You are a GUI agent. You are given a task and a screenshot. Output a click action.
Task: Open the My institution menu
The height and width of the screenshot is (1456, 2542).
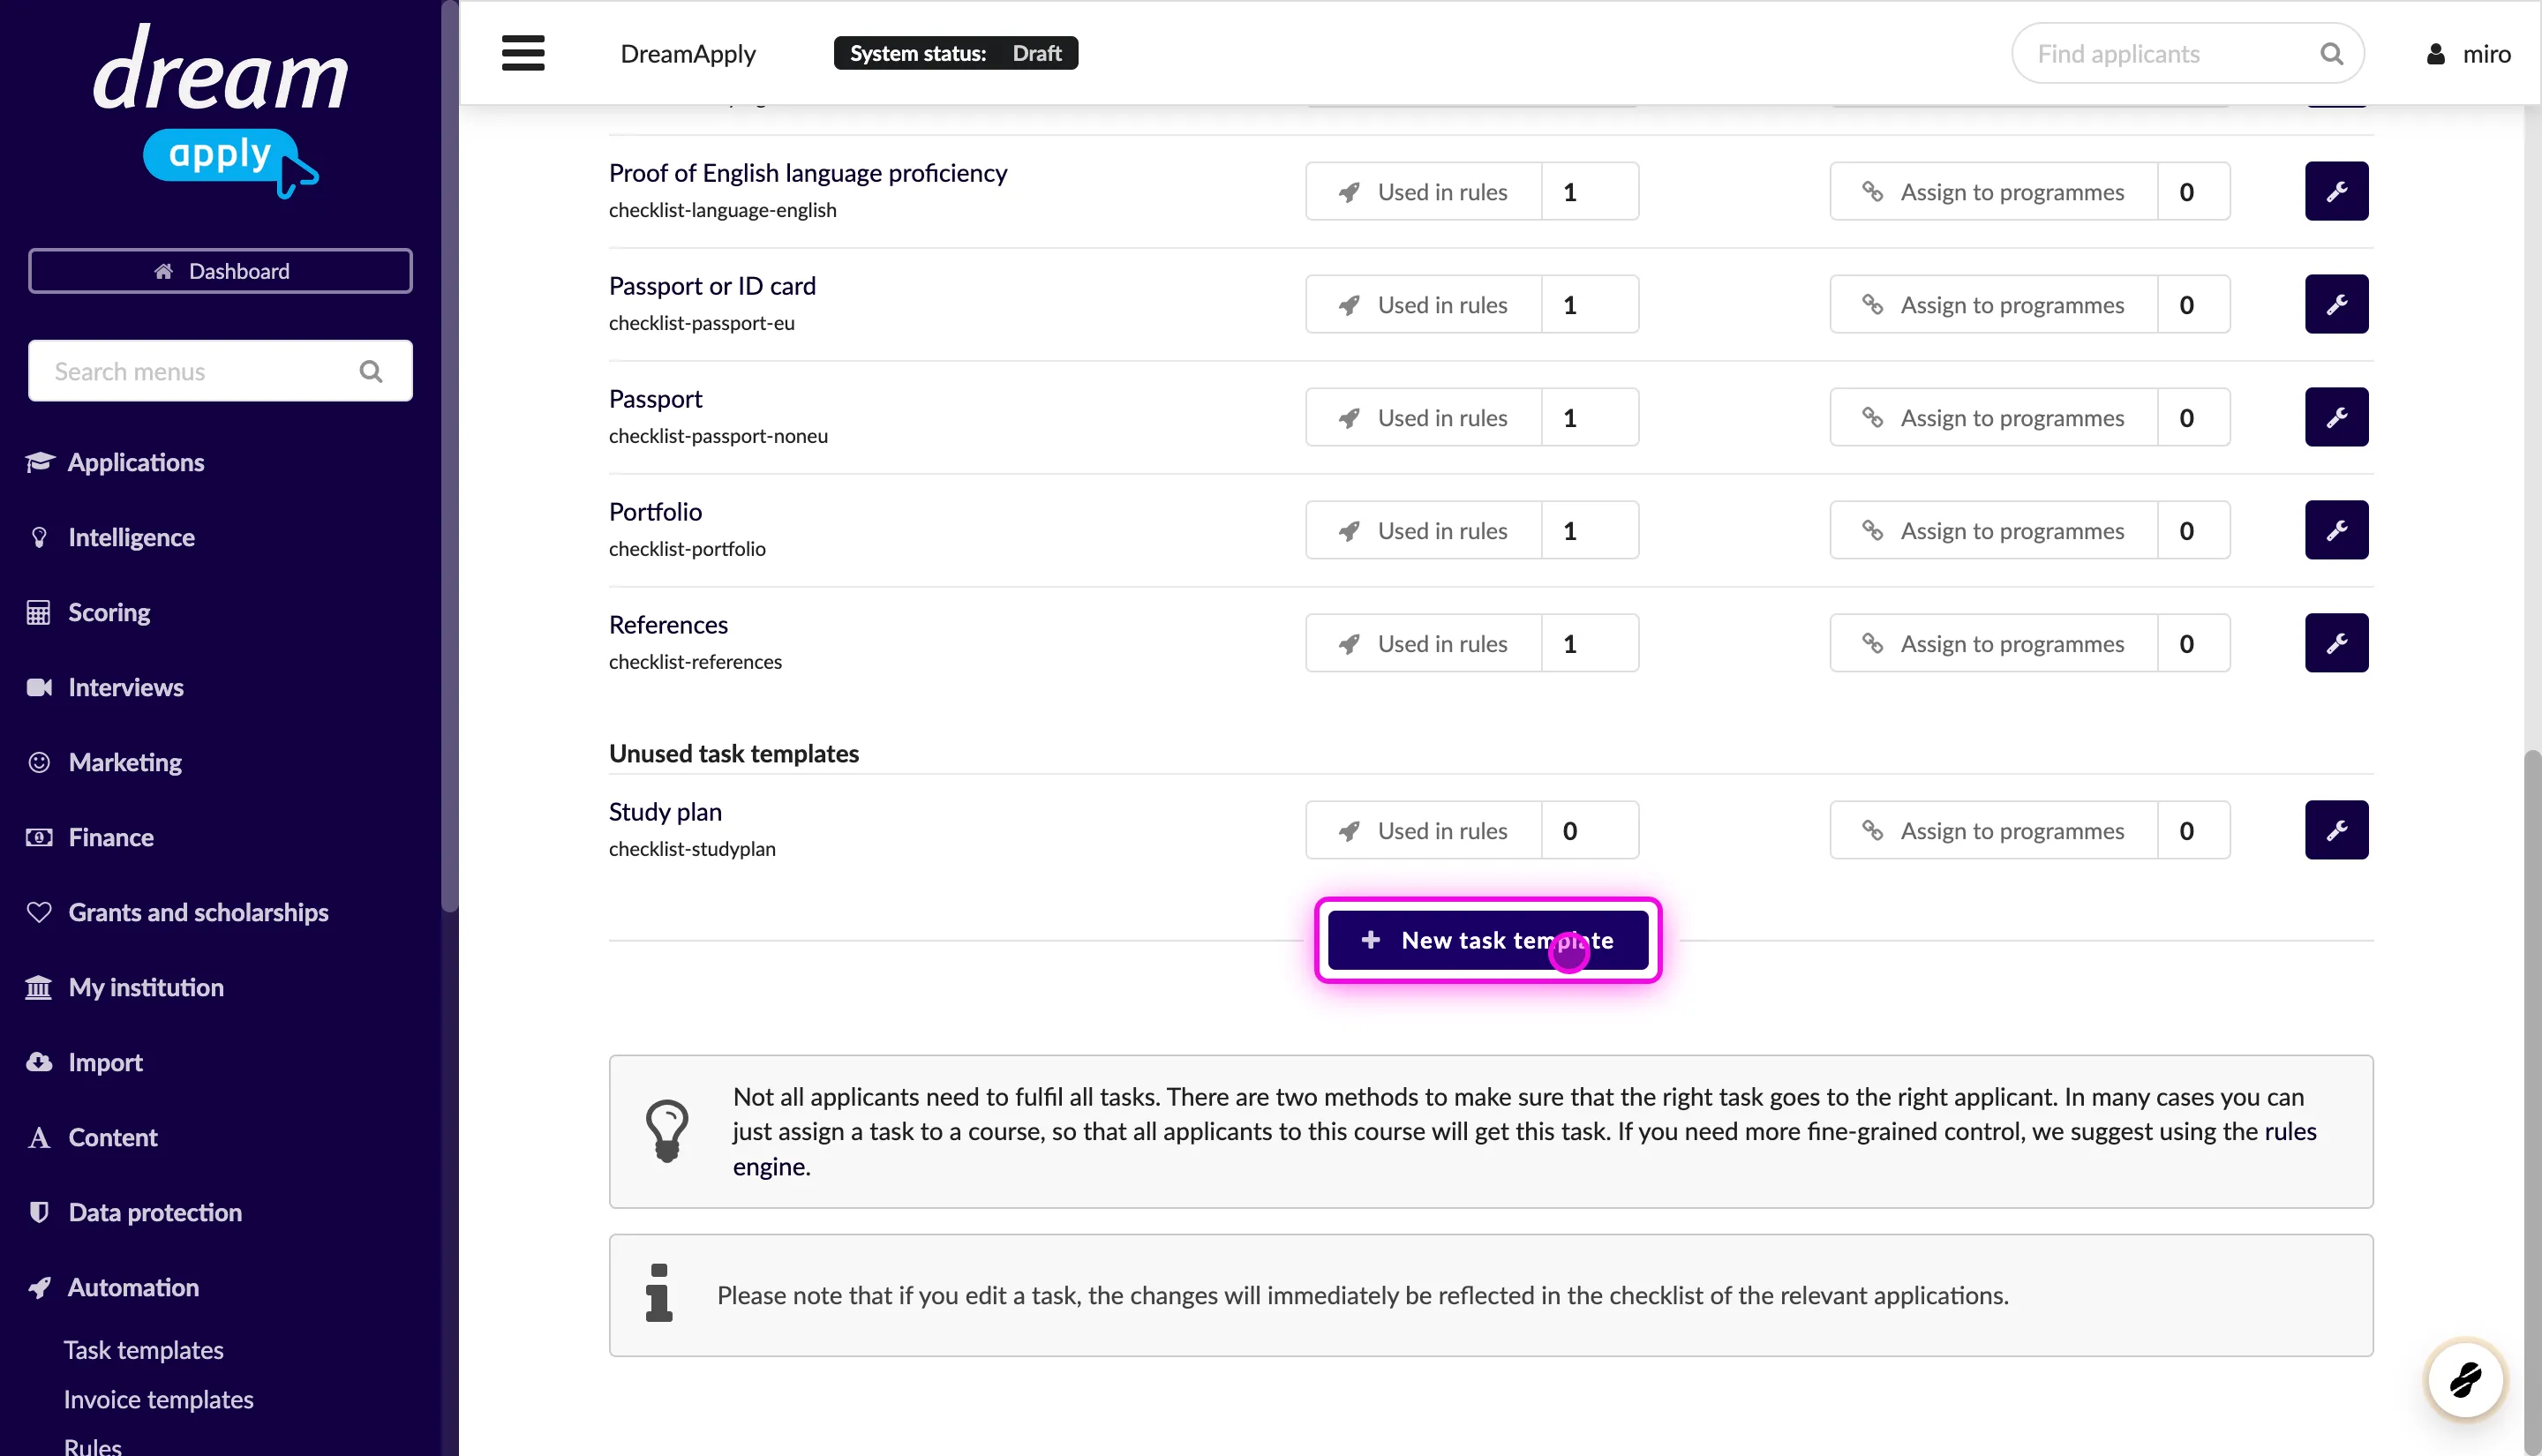click(x=146, y=987)
